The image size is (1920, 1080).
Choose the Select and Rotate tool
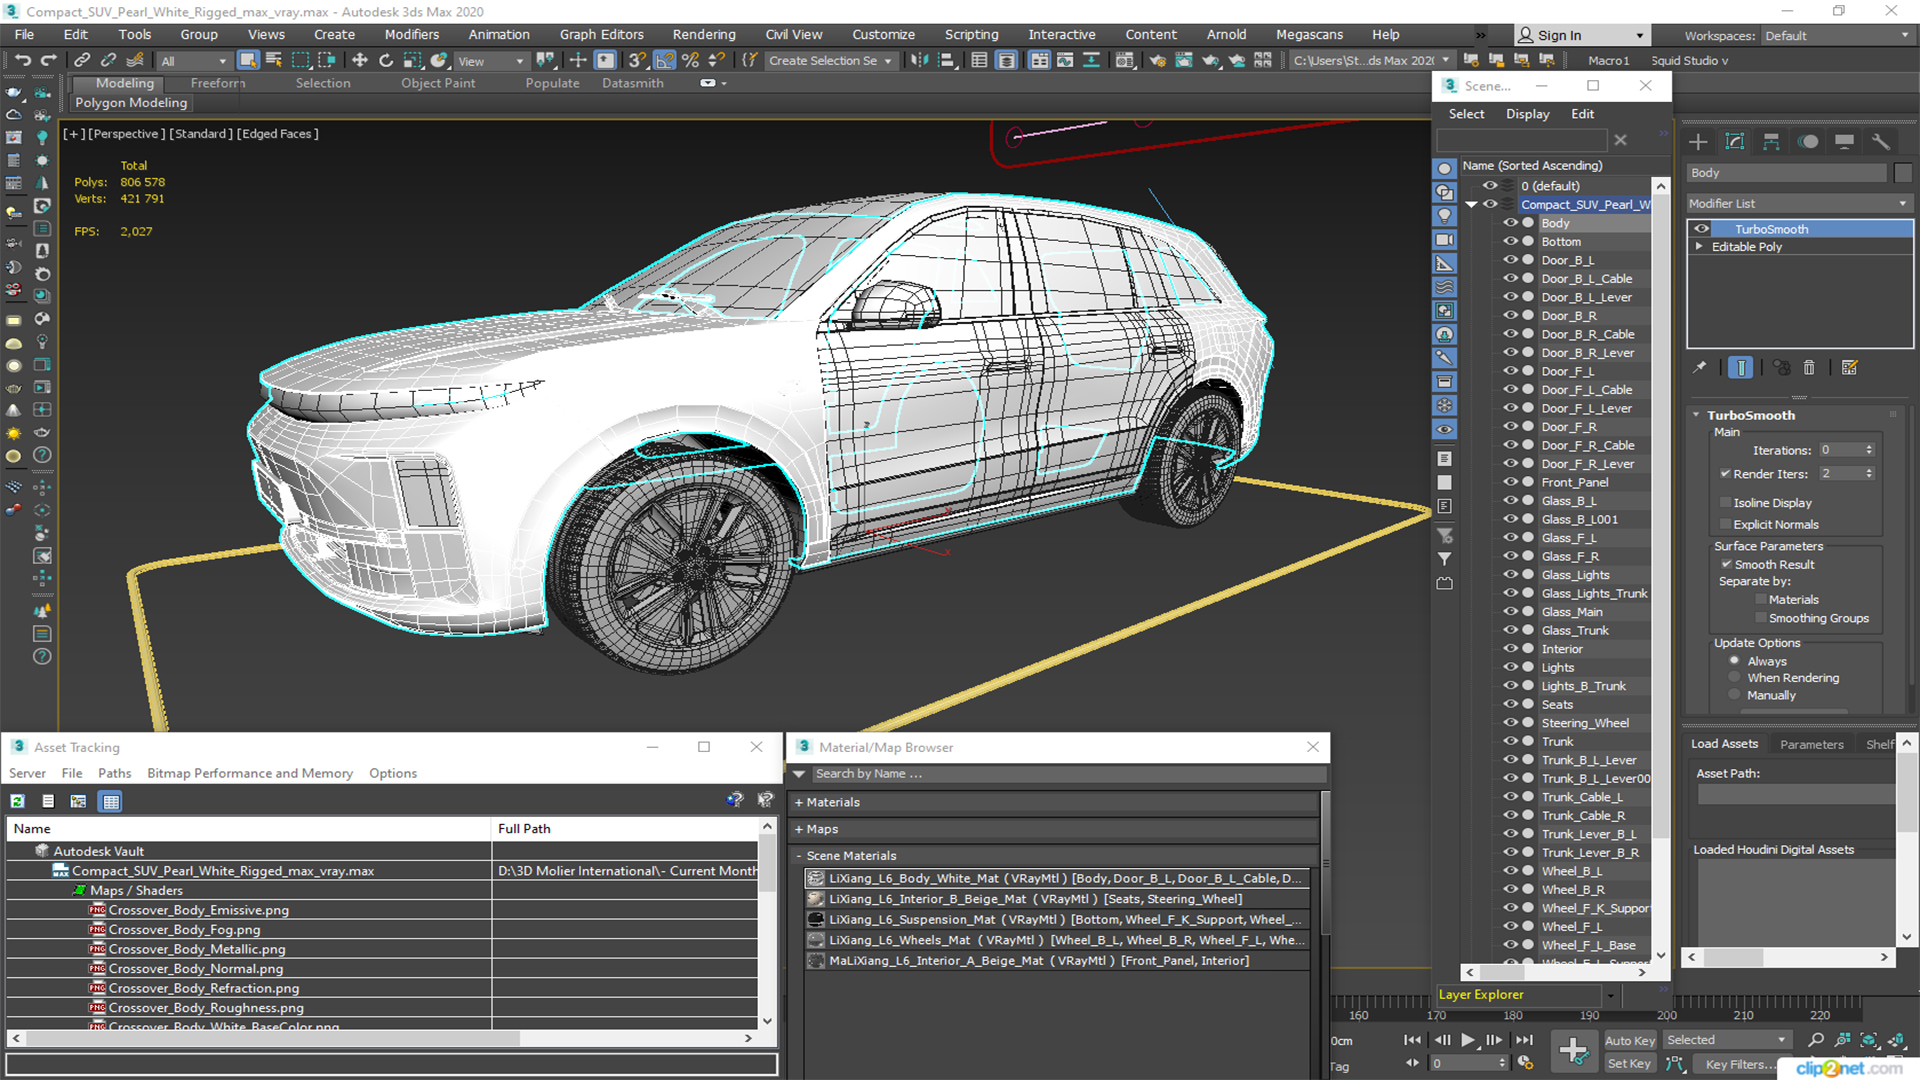coord(386,61)
